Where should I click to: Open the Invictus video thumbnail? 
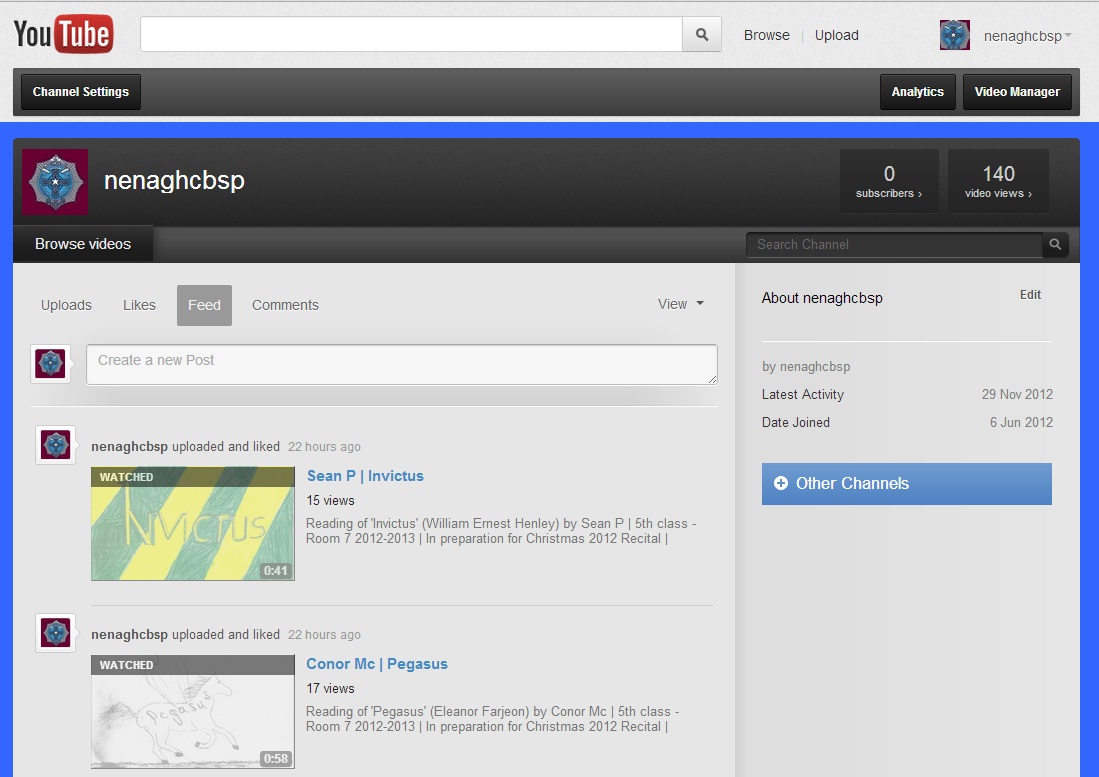193,523
